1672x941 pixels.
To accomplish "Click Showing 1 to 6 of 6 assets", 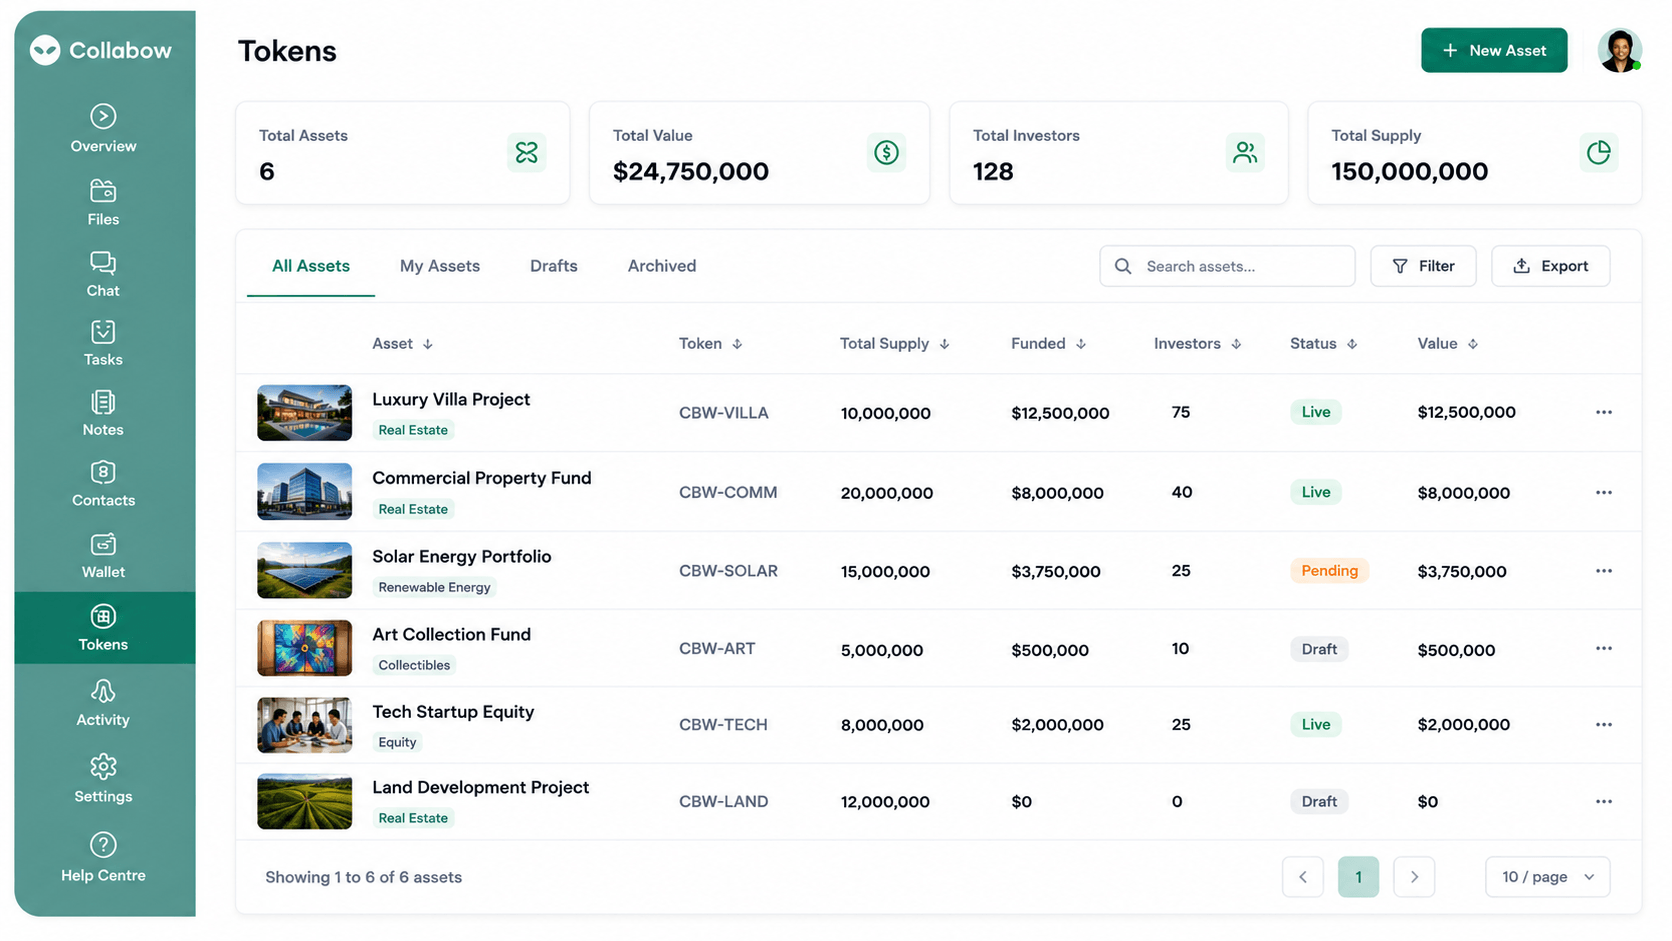I will click(x=363, y=877).
